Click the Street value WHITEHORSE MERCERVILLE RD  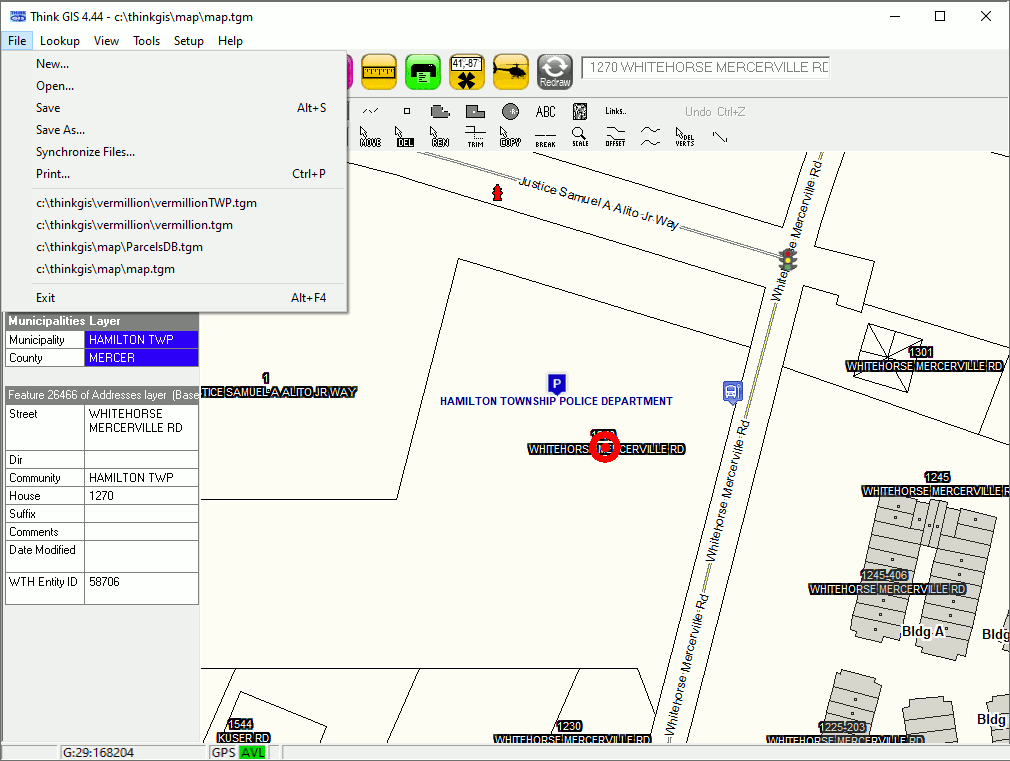141,427
